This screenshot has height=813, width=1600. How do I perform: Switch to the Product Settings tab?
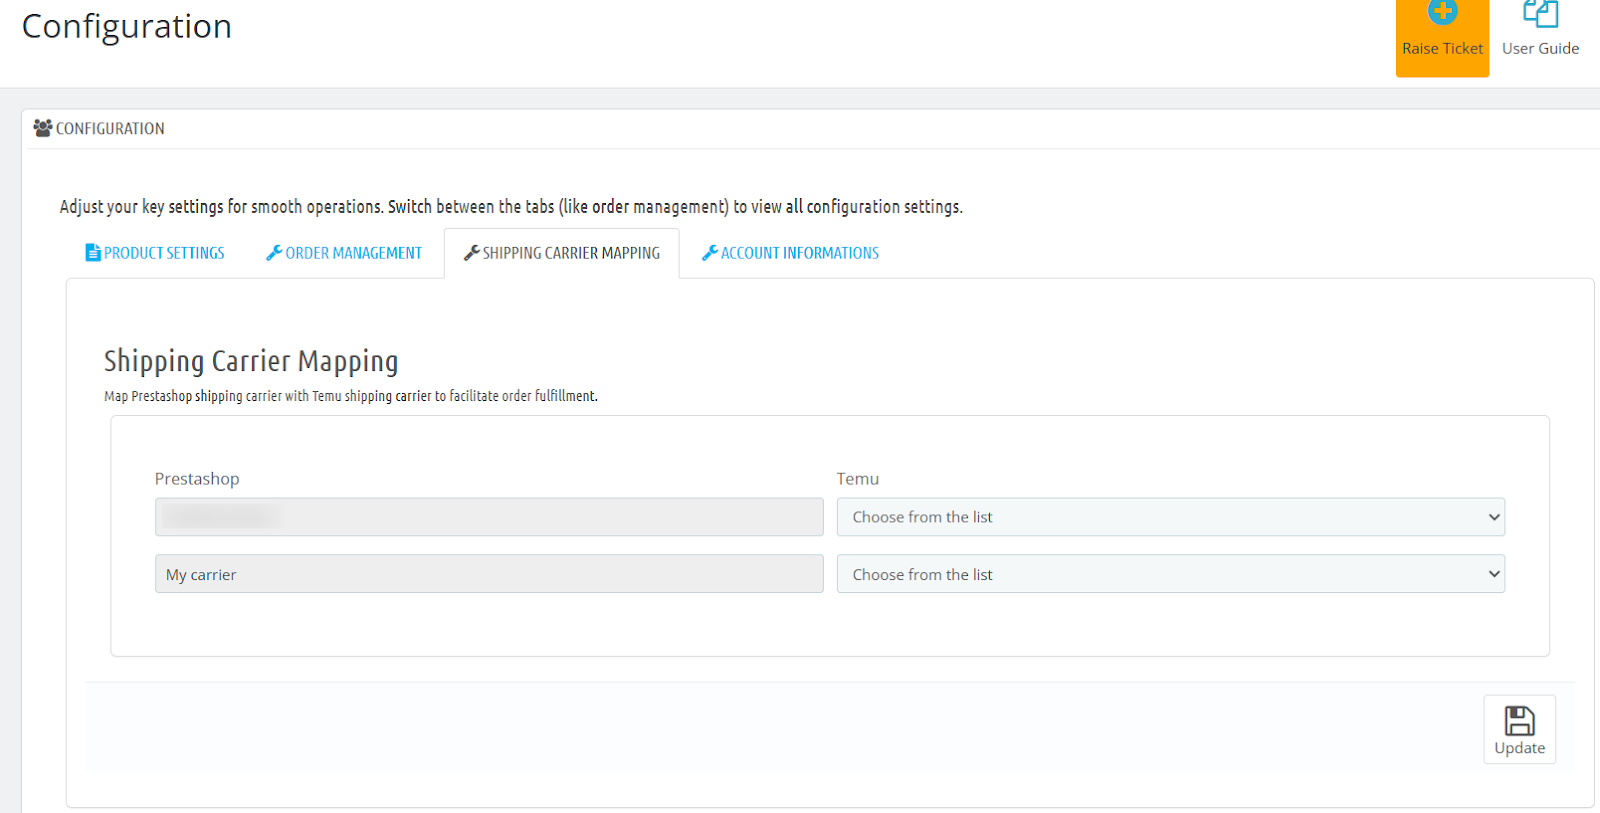pos(164,254)
